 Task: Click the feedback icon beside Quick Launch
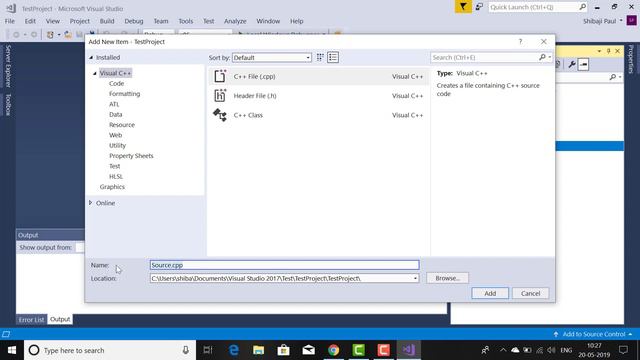[479, 7]
